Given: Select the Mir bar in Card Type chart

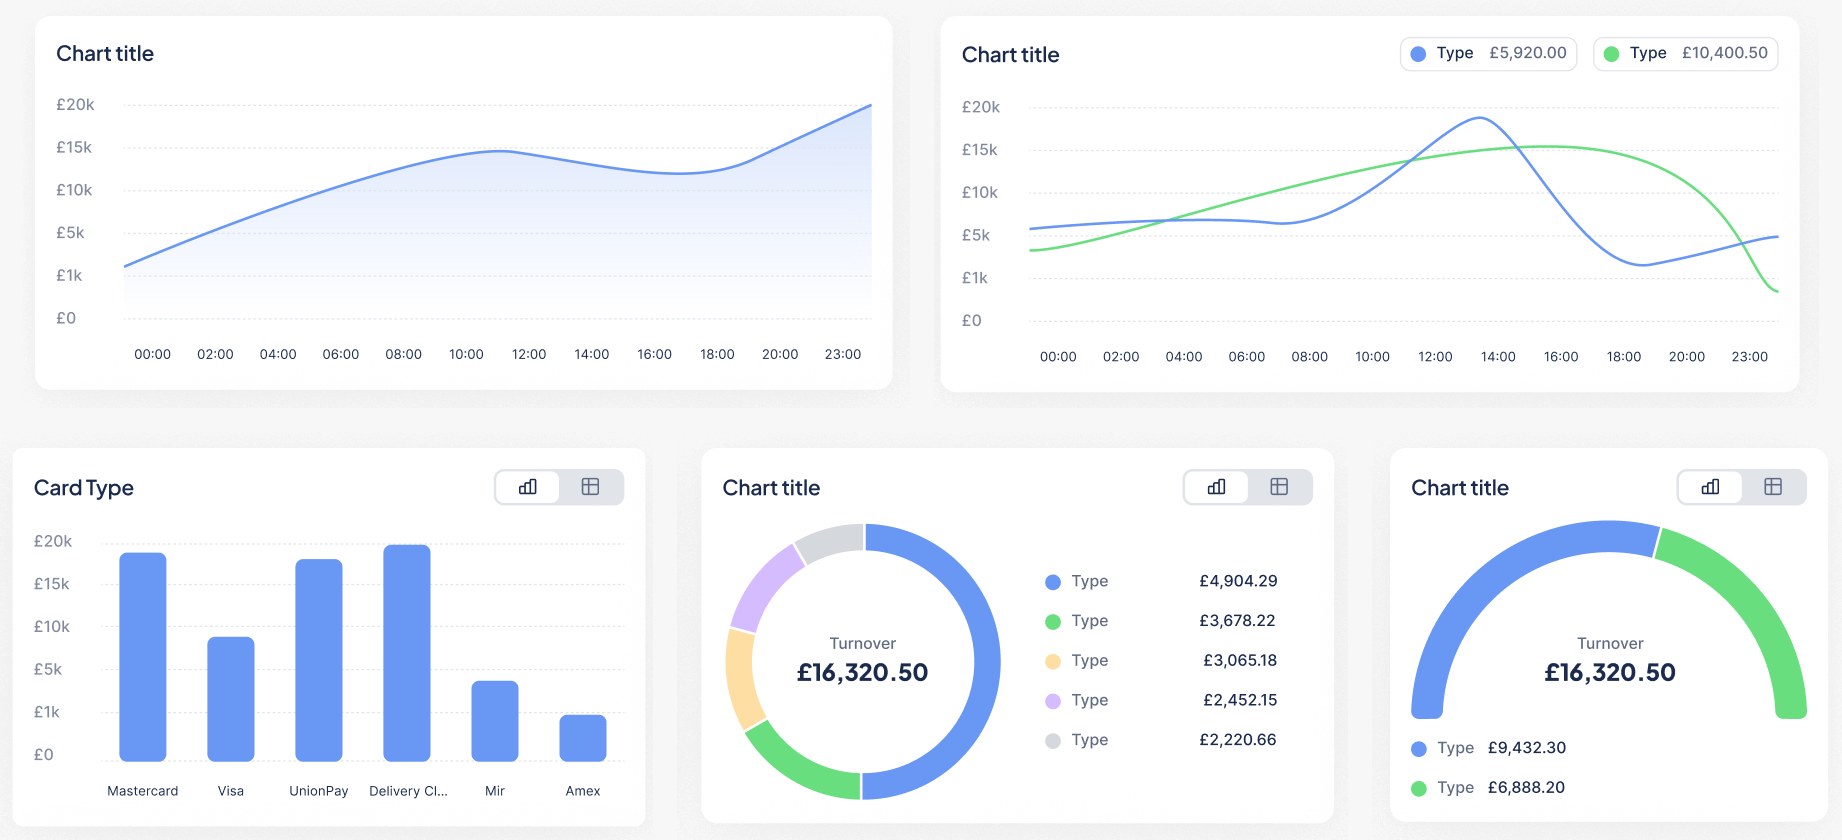Looking at the screenshot, I should (495, 721).
